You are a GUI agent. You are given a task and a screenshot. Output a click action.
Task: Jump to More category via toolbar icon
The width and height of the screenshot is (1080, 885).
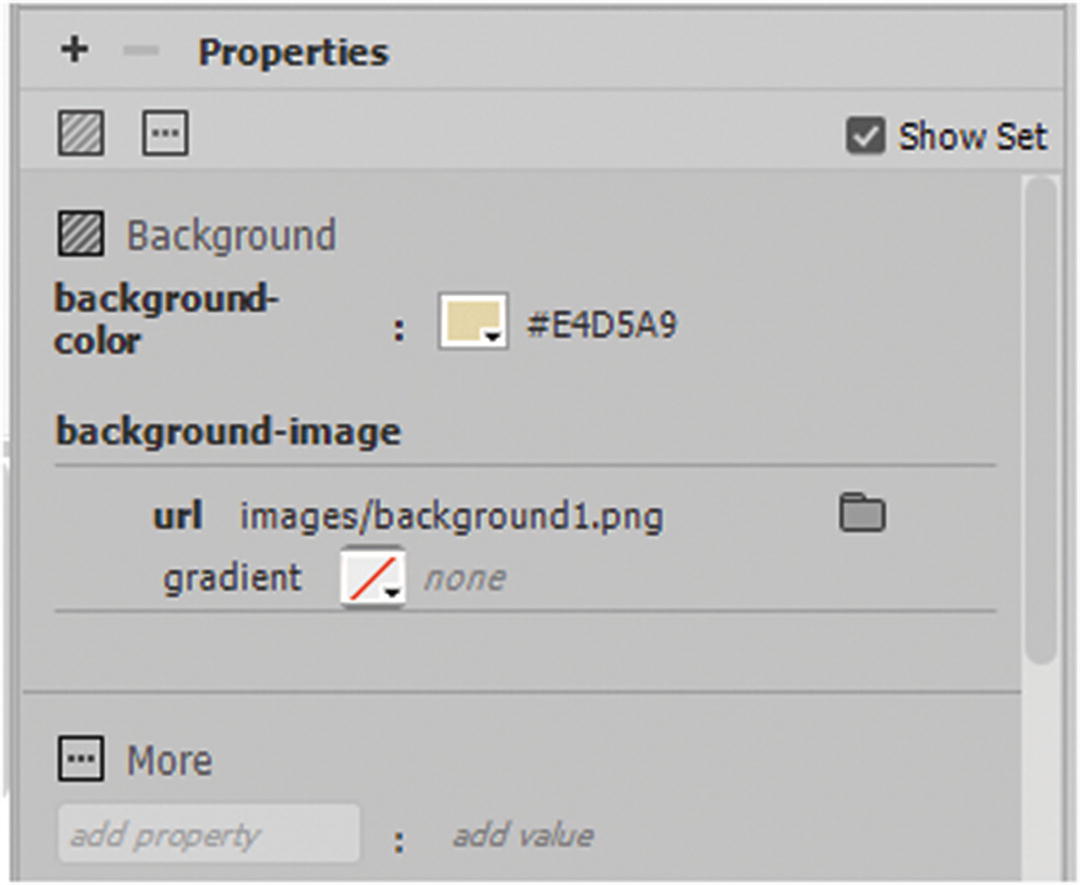click(165, 134)
